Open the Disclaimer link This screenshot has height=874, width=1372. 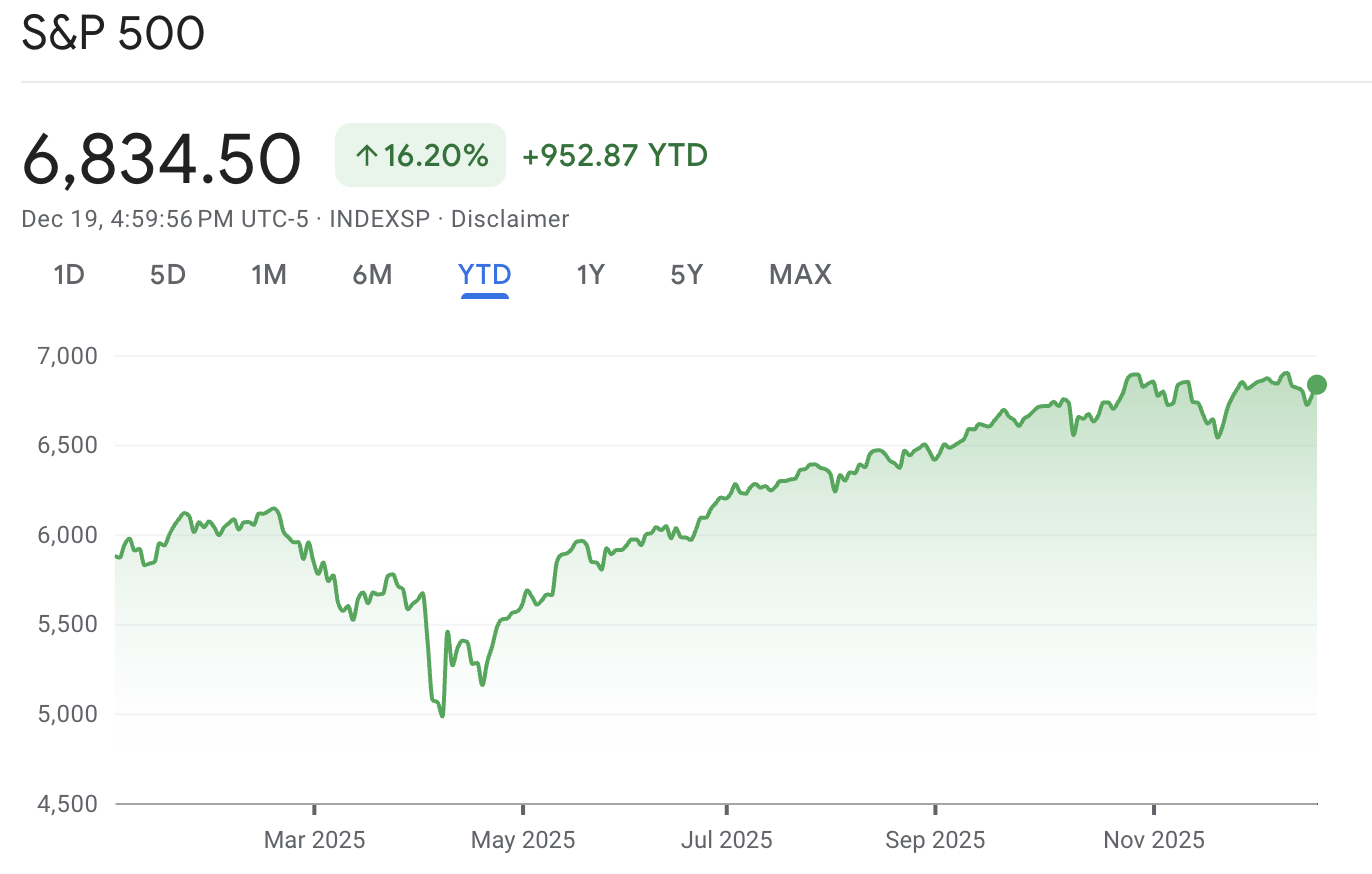point(509,219)
